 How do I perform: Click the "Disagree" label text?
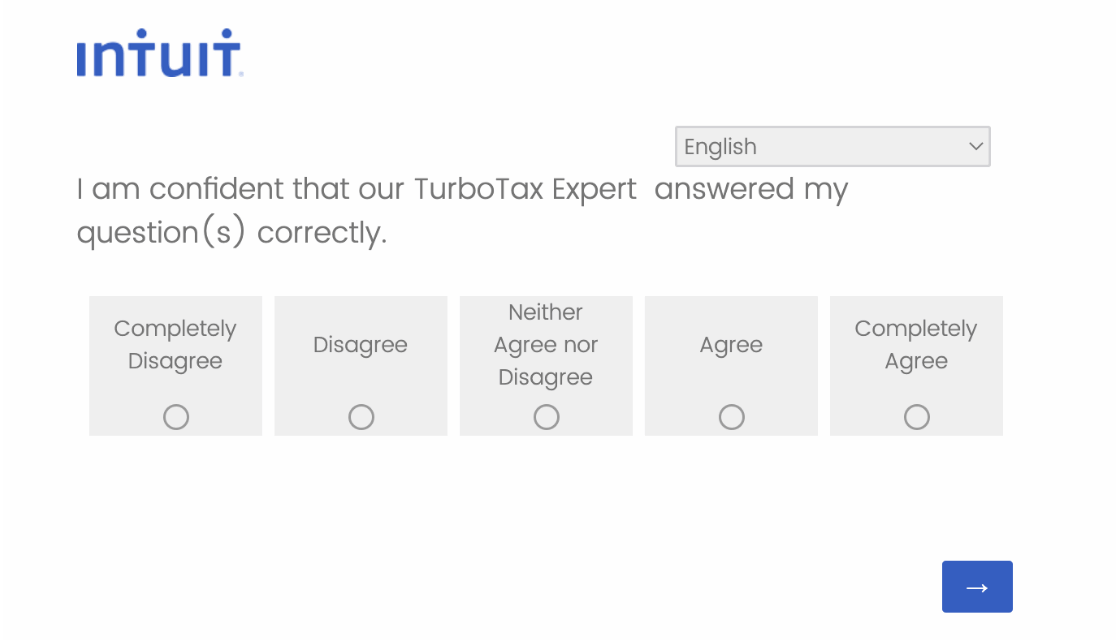point(360,345)
